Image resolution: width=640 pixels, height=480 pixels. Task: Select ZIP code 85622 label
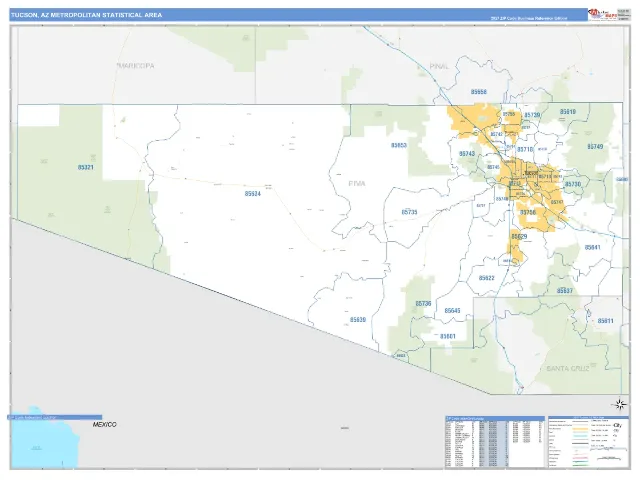487,278
